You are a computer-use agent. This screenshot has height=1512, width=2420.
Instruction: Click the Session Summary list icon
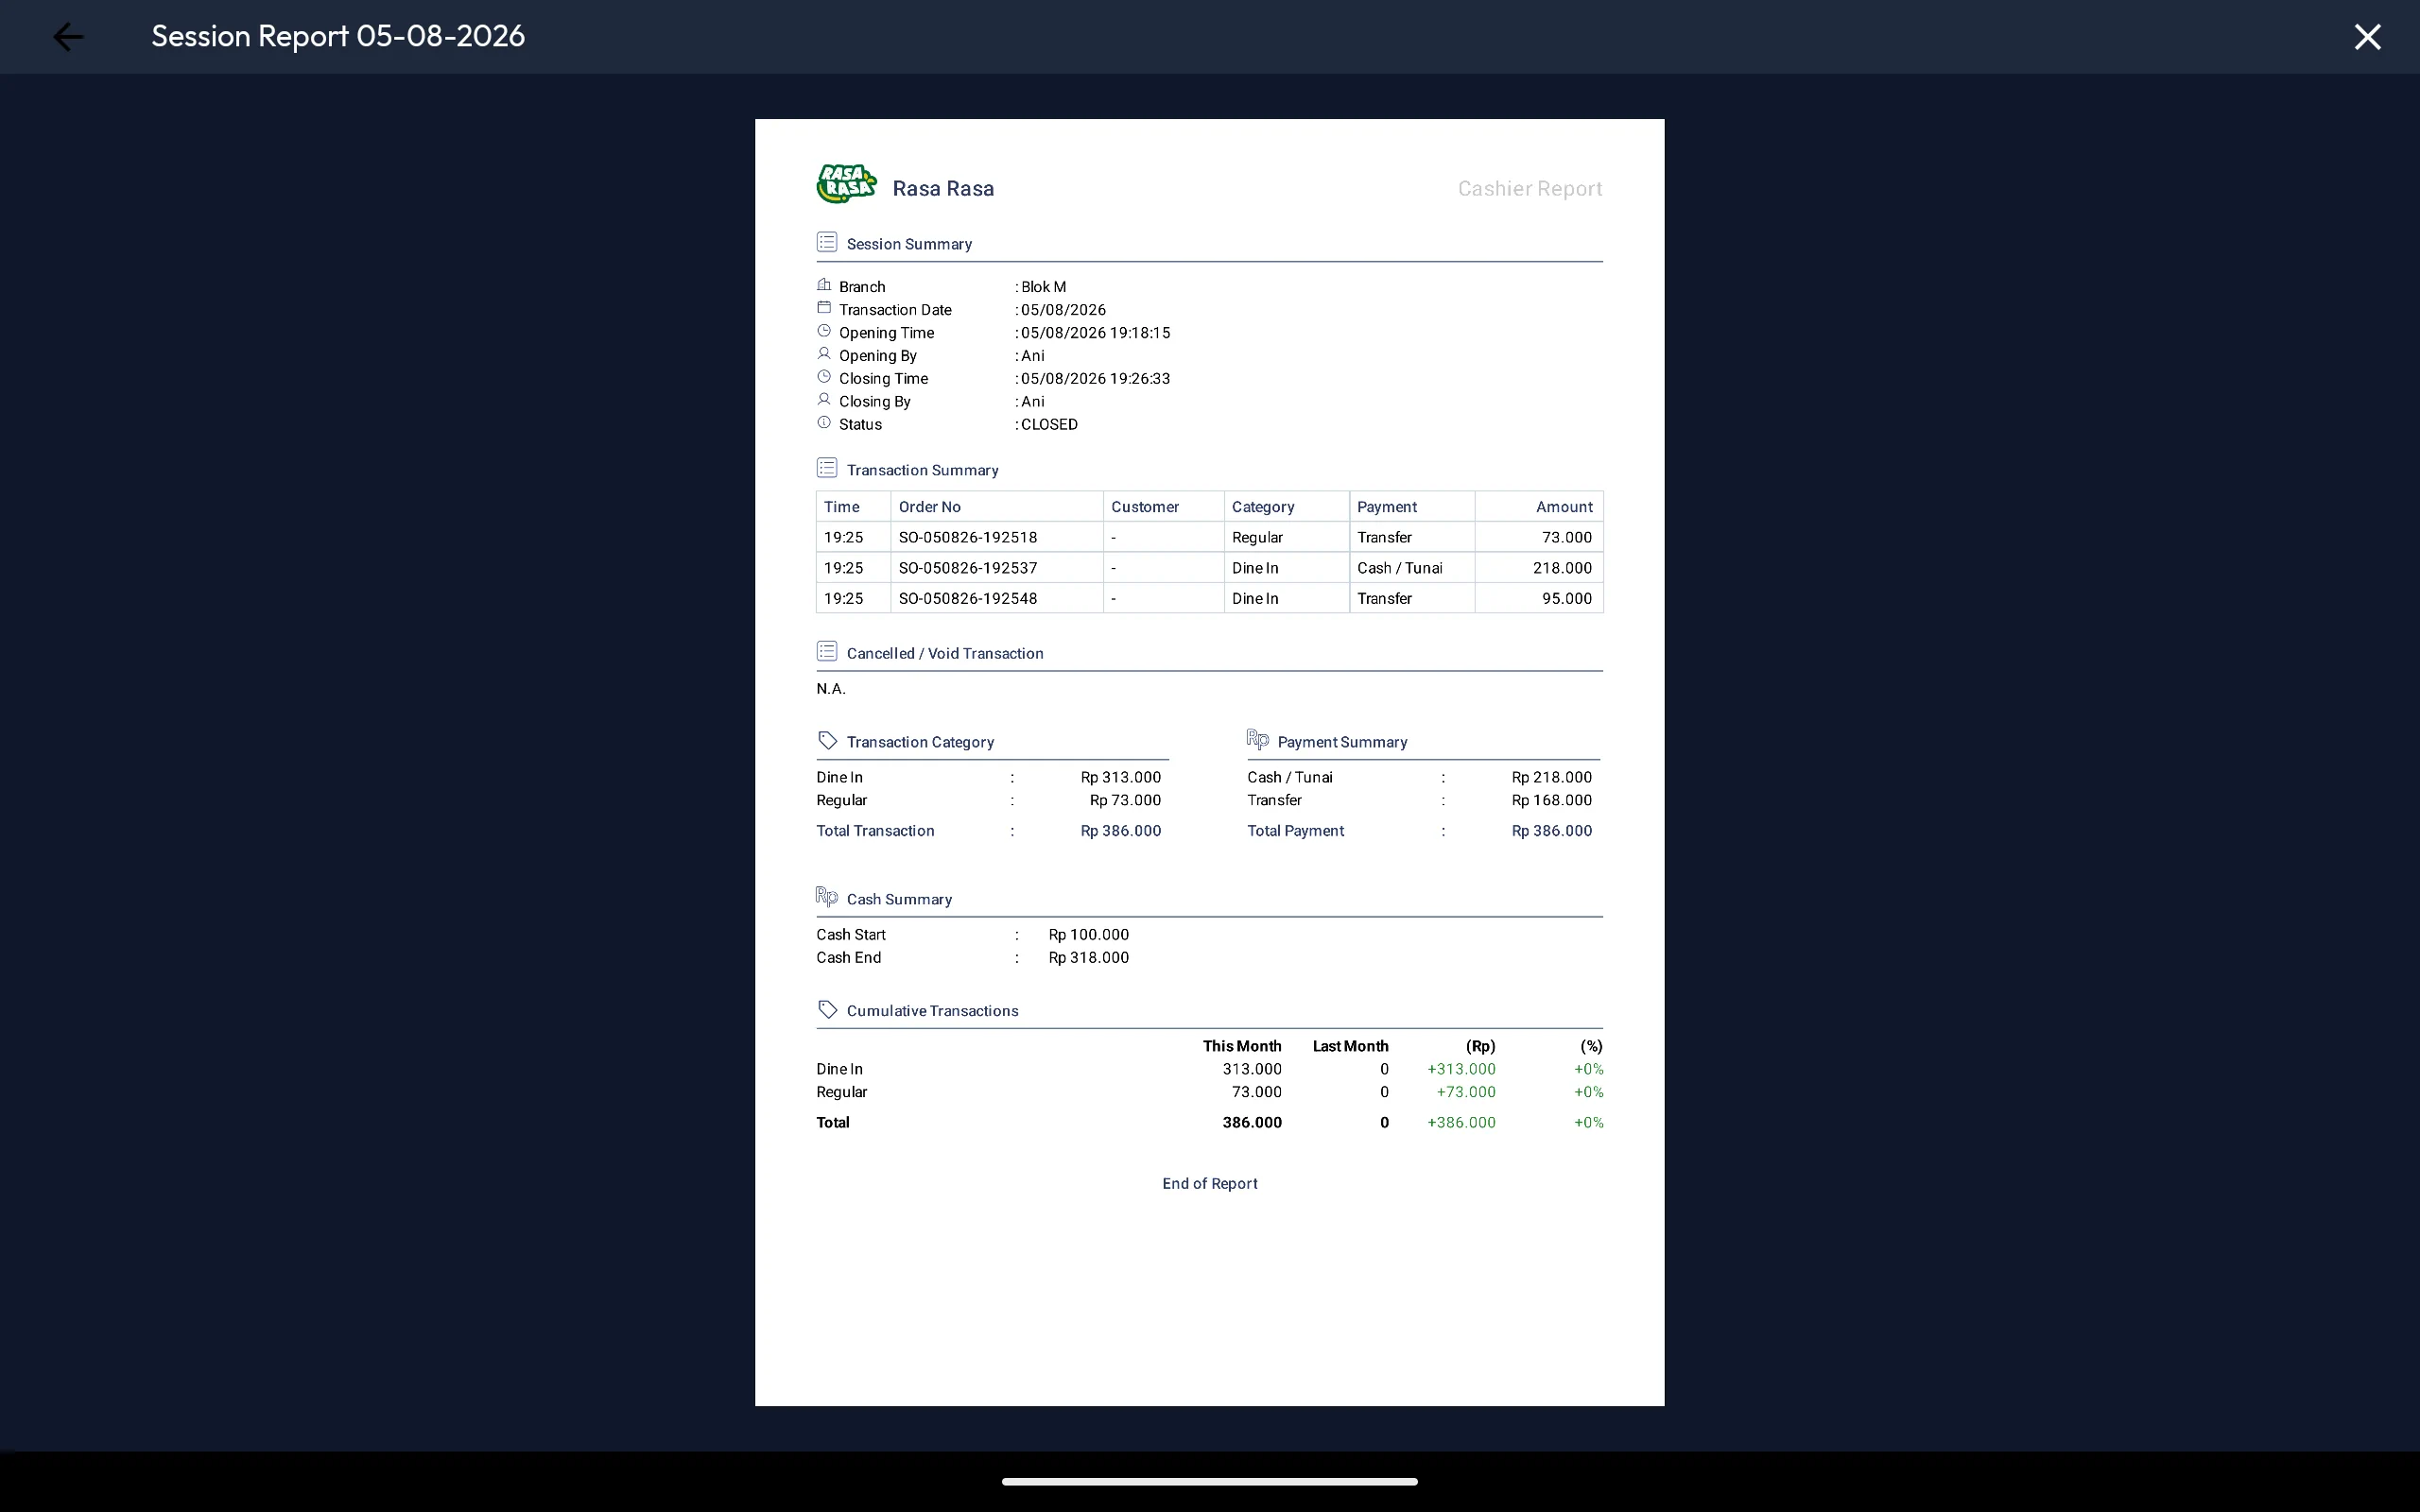click(827, 242)
